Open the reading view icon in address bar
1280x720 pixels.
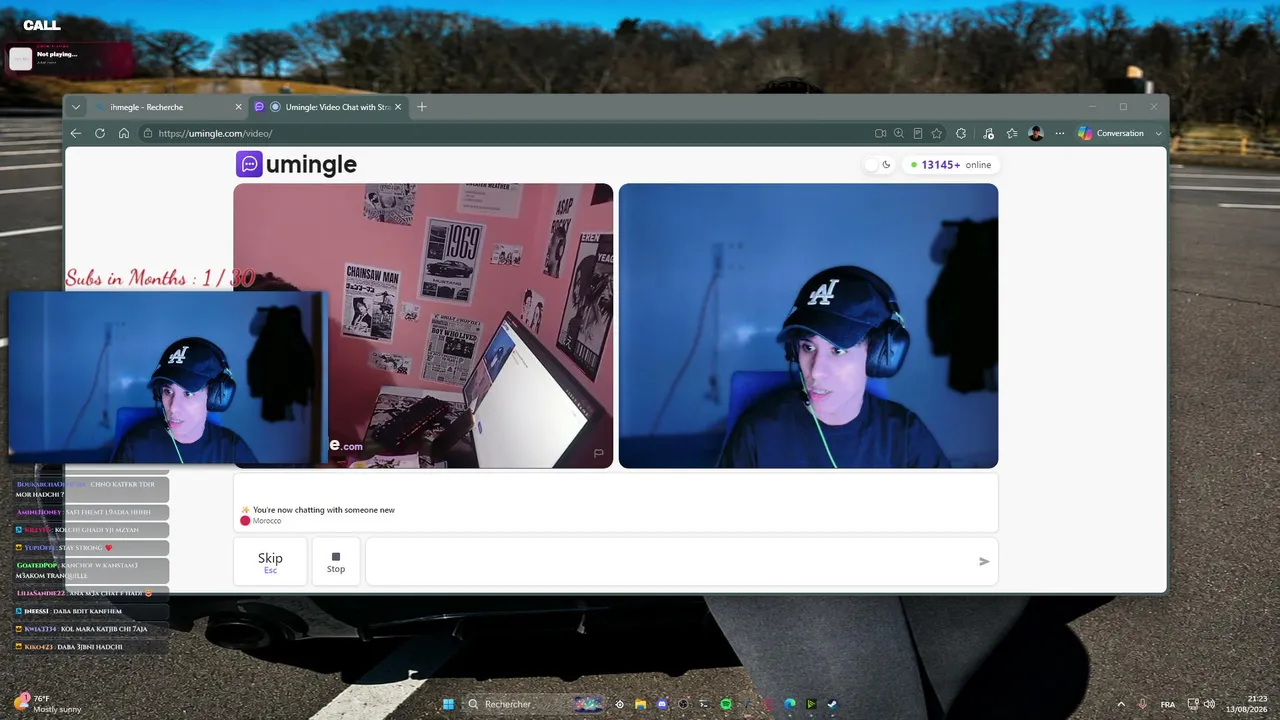point(918,133)
